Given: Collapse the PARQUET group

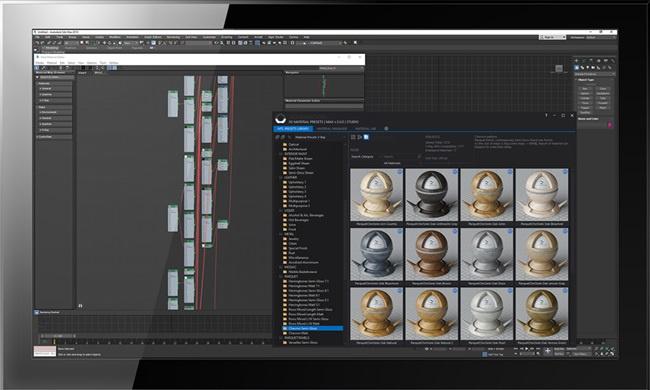Looking at the screenshot, I should point(281,276).
